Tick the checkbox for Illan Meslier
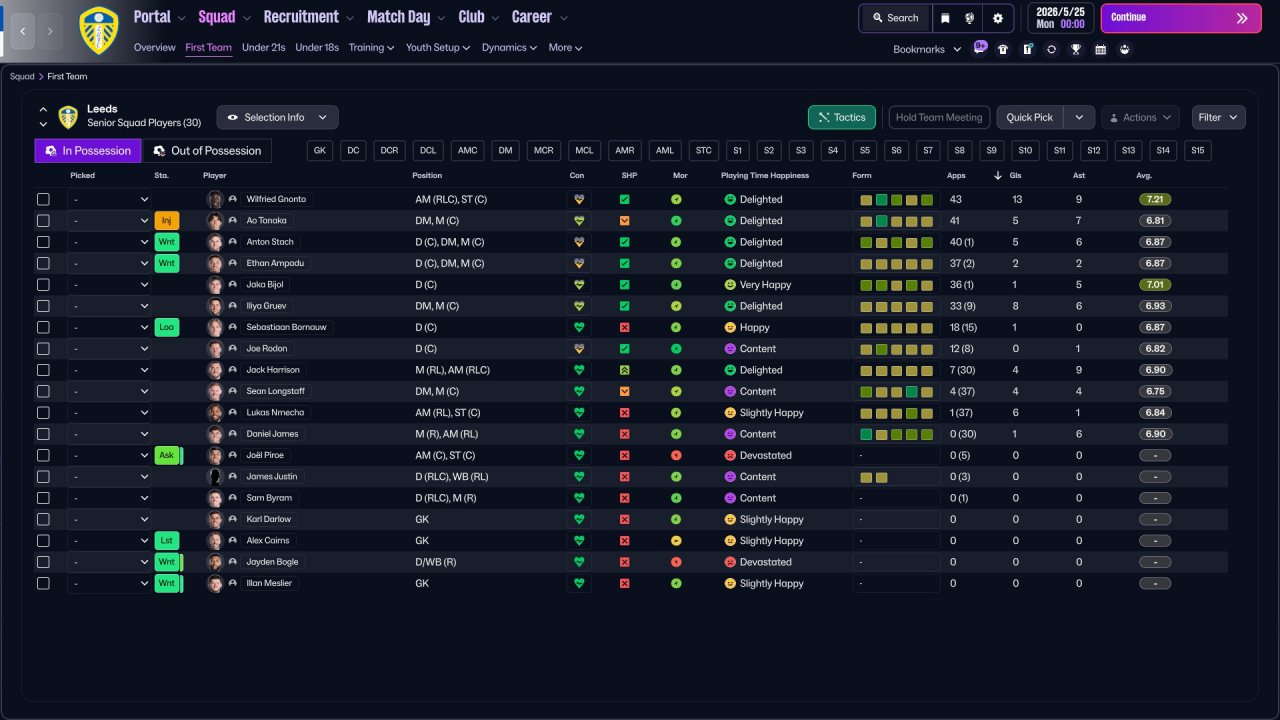This screenshot has width=1280, height=720. [43, 583]
